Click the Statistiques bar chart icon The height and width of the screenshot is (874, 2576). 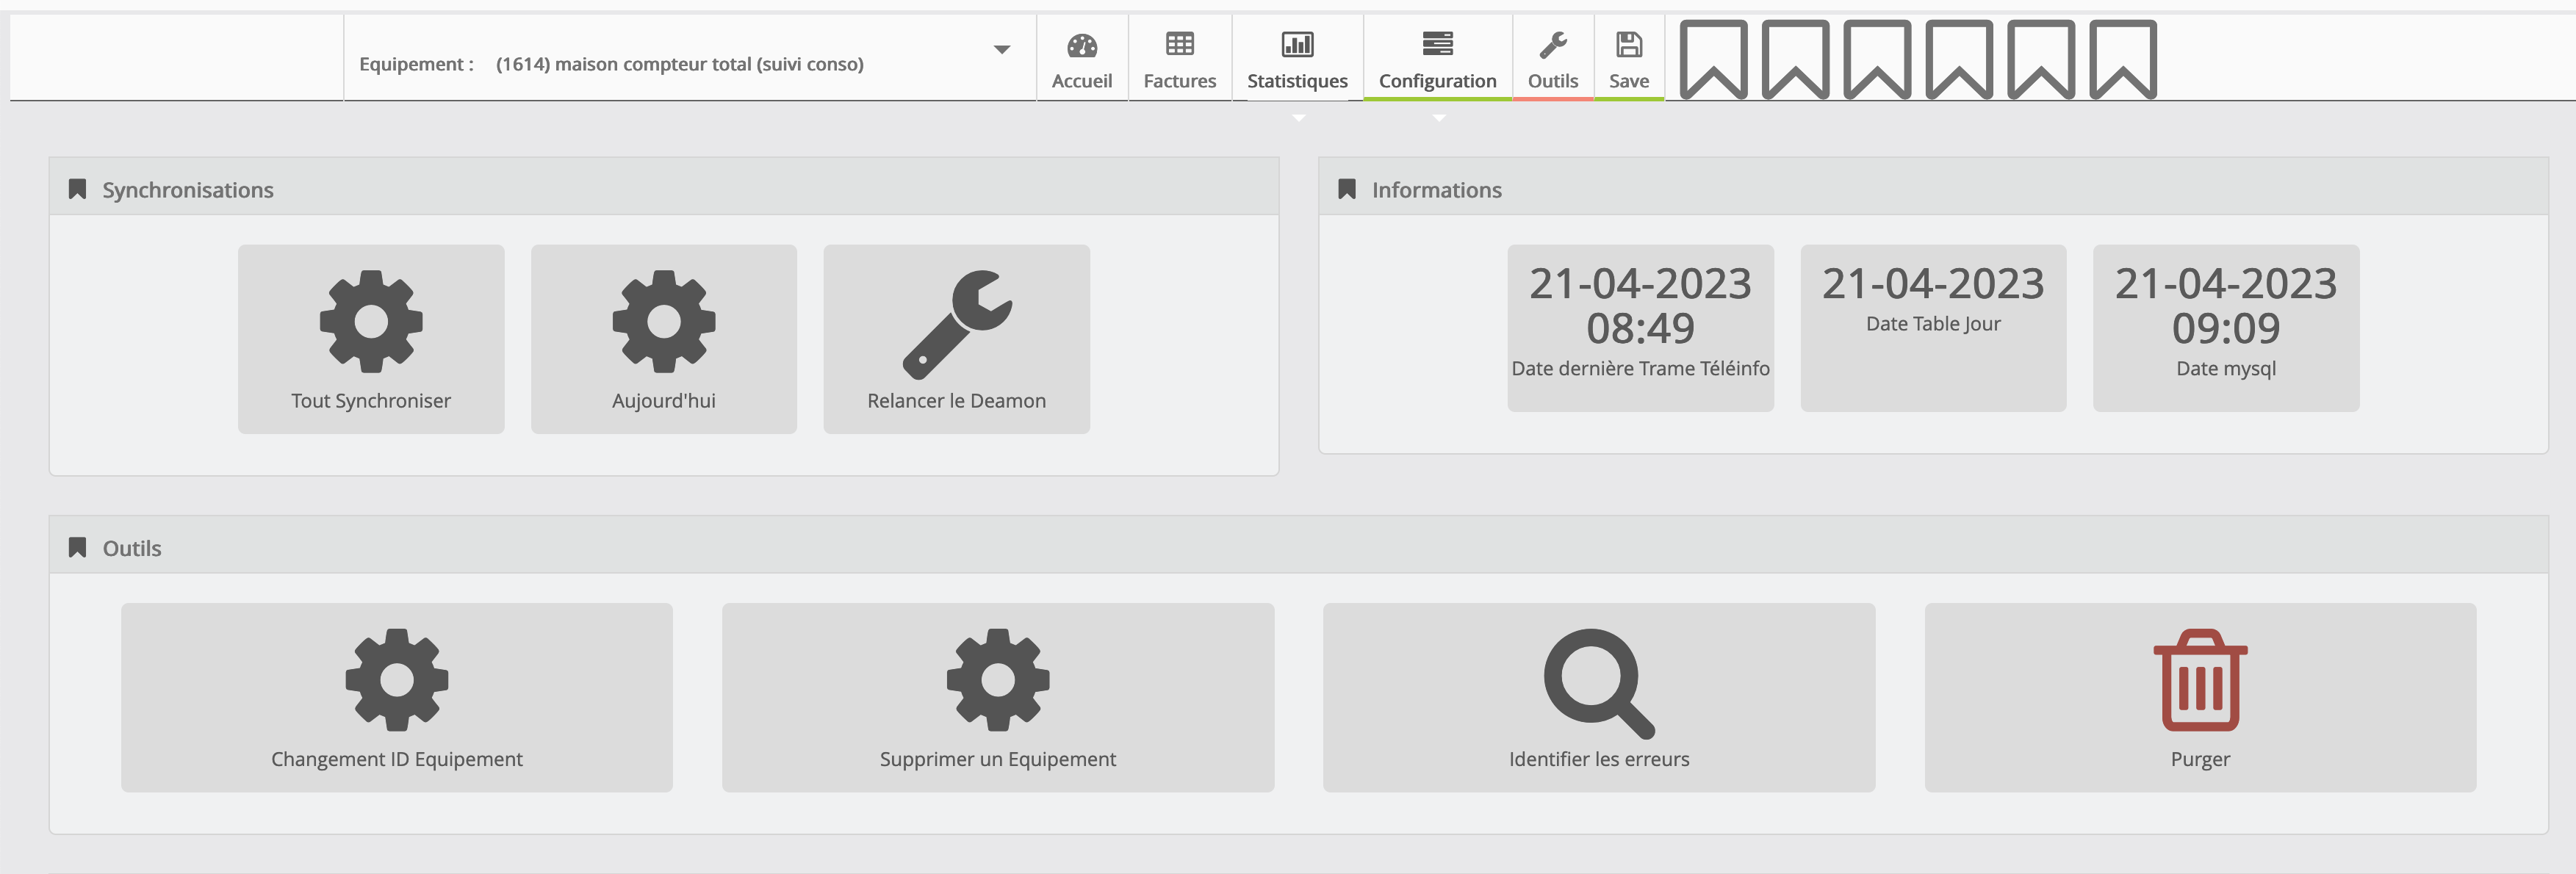pyautogui.click(x=1297, y=44)
